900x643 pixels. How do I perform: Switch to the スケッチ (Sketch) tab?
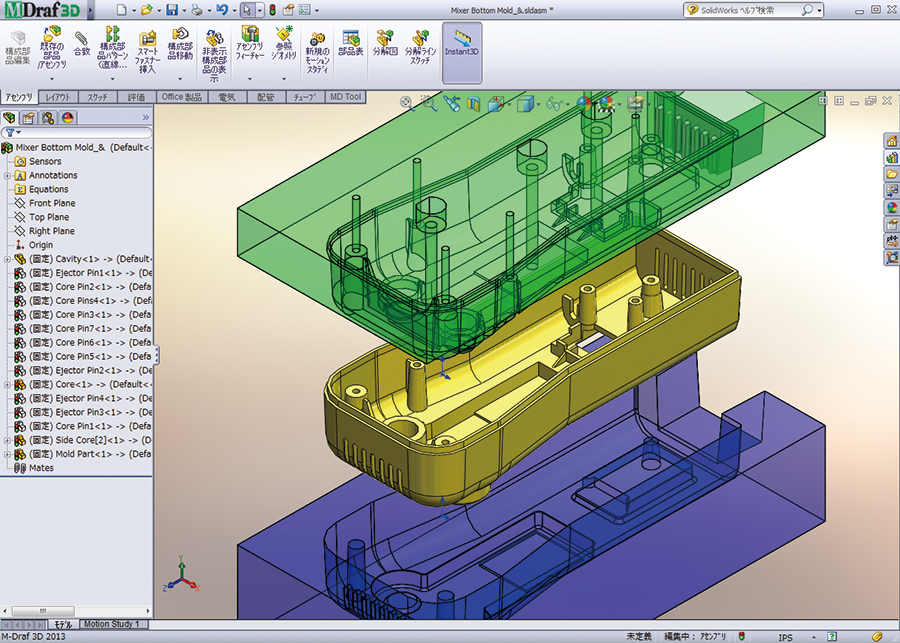point(98,97)
